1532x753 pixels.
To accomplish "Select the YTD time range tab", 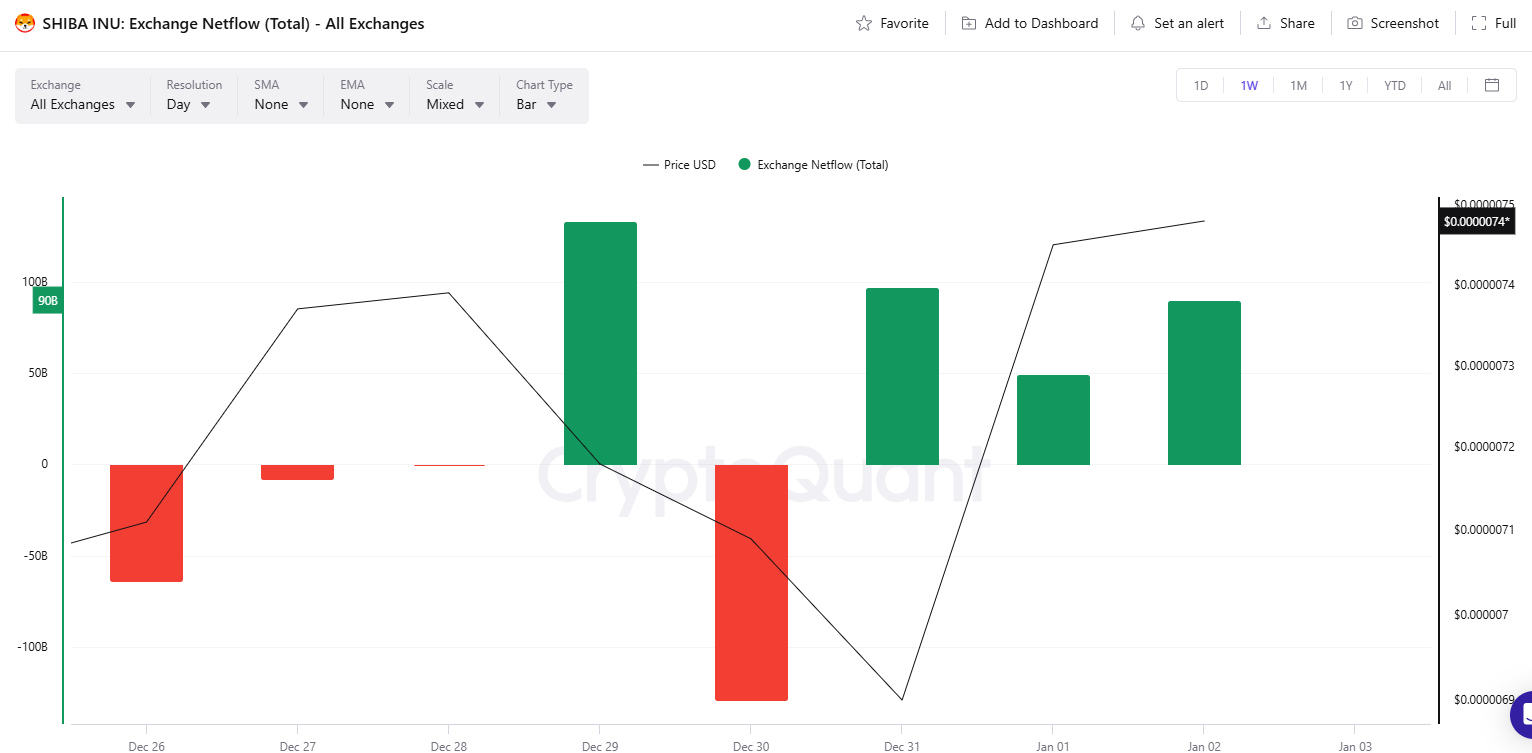I will [x=1394, y=85].
